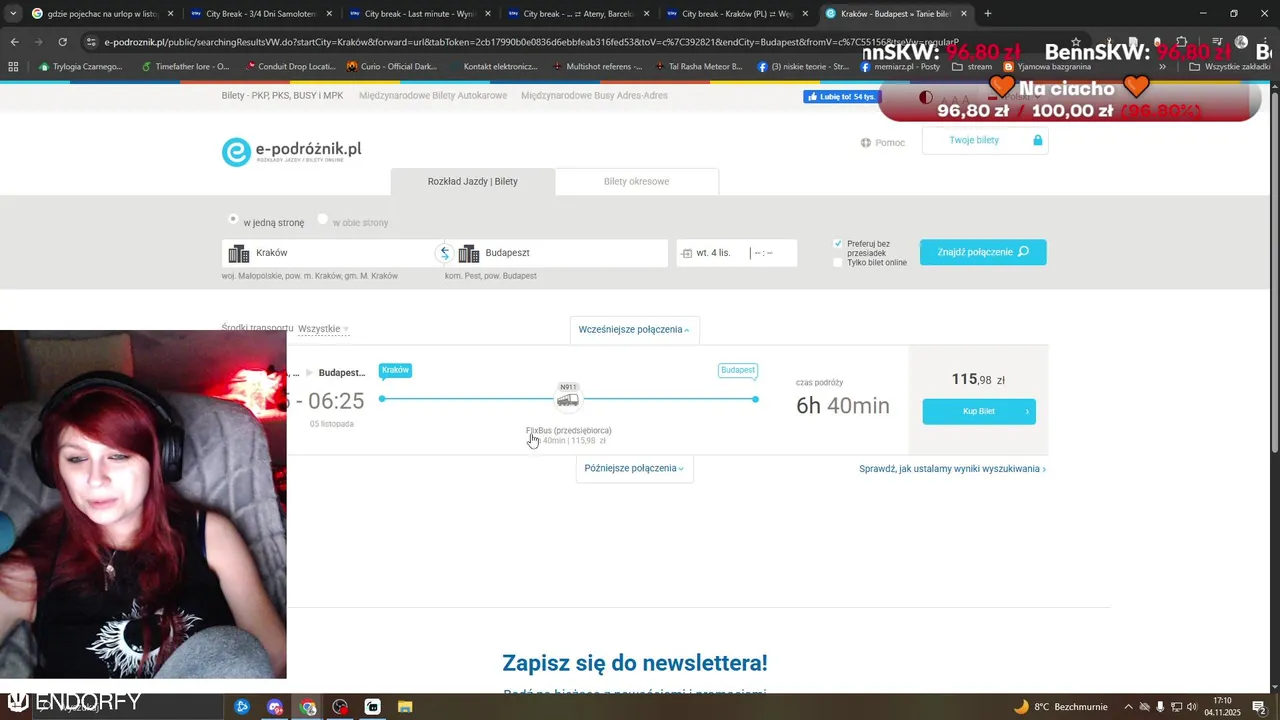Click the 'FlixBus (przedsiębiorca)' carrier text

pyautogui.click(x=569, y=430)
